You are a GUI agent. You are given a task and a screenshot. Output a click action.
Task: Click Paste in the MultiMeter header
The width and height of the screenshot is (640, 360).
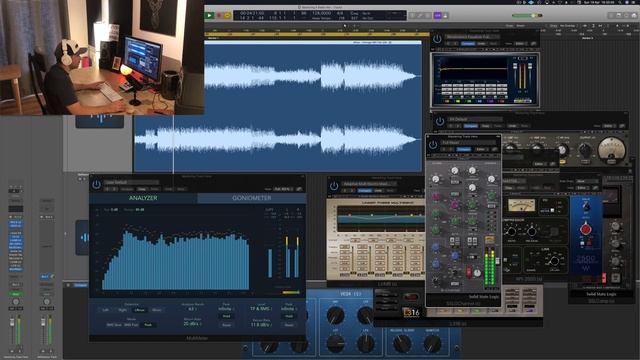(x=155, y=189)
